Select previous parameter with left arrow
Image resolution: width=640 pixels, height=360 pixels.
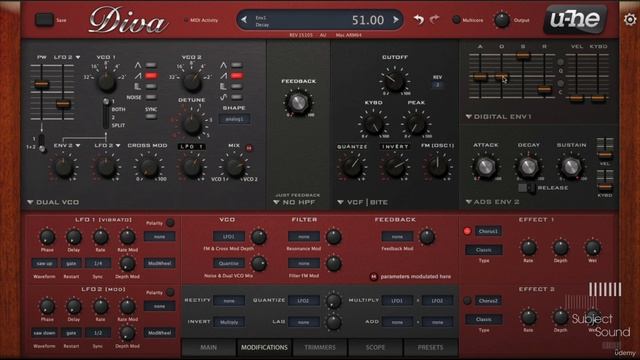[x=244, y=20]
